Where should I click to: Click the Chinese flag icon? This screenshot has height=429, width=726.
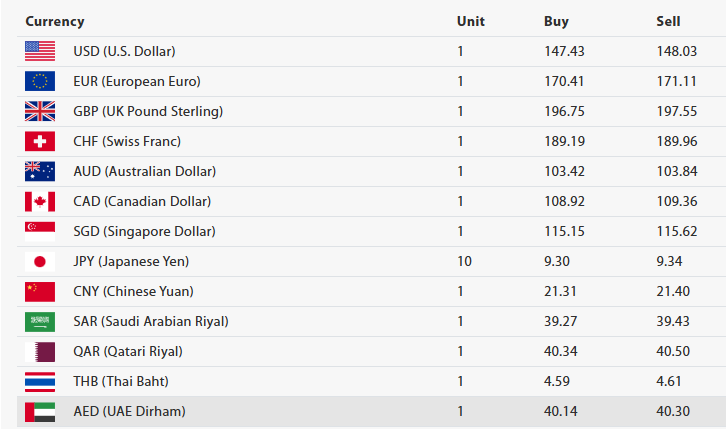click(40, 291)
